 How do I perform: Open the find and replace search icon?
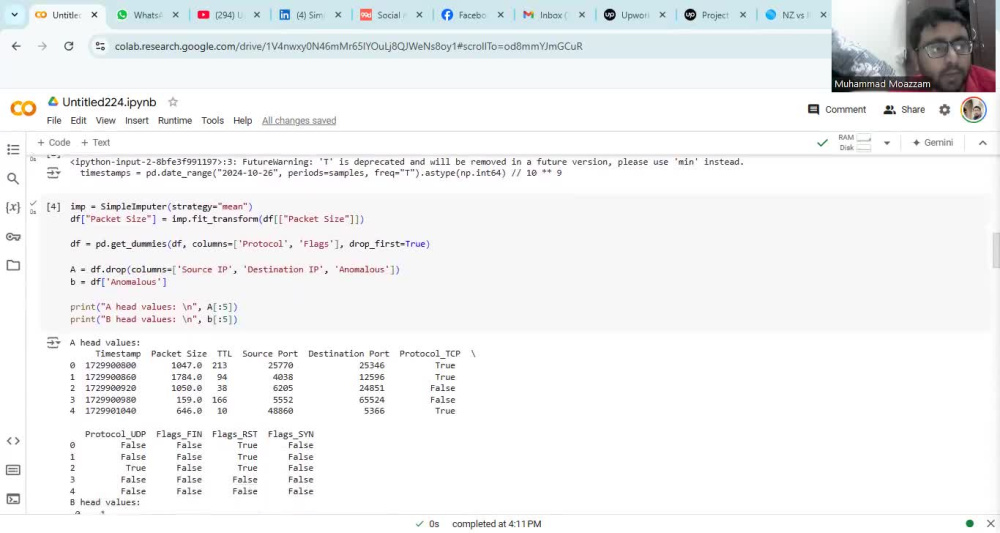point(13,179)
